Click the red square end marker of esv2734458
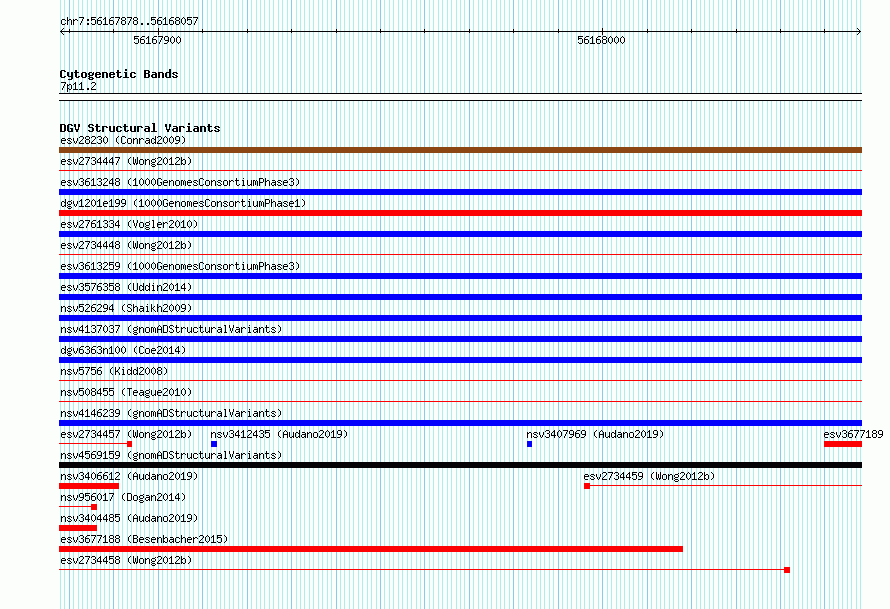This screenshot has width=890, height=609. tap(787, 570)
